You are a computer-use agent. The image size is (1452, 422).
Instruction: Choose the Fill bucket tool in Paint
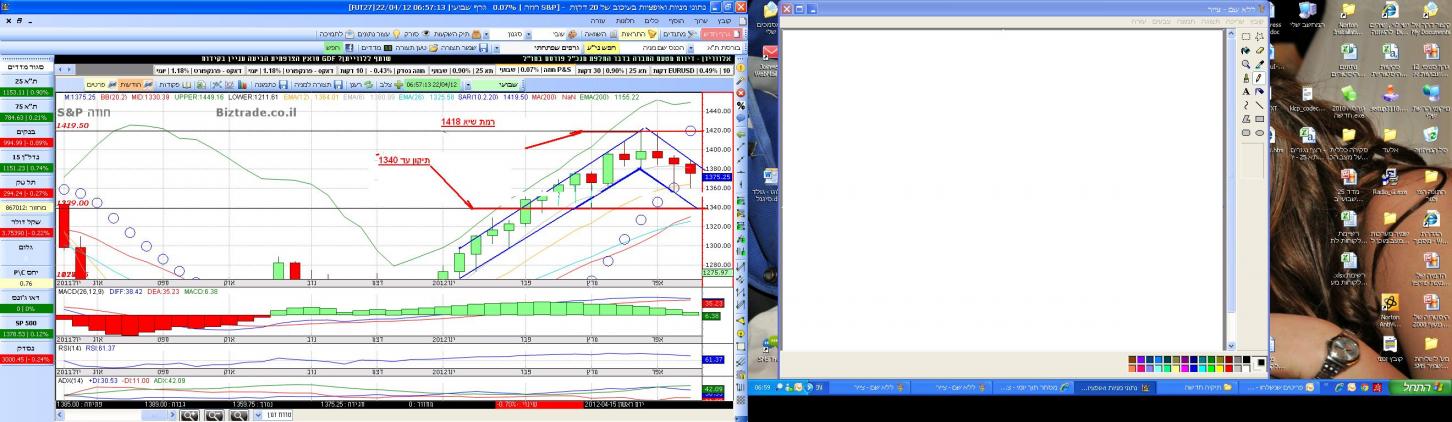click(x=1246, y=50)
